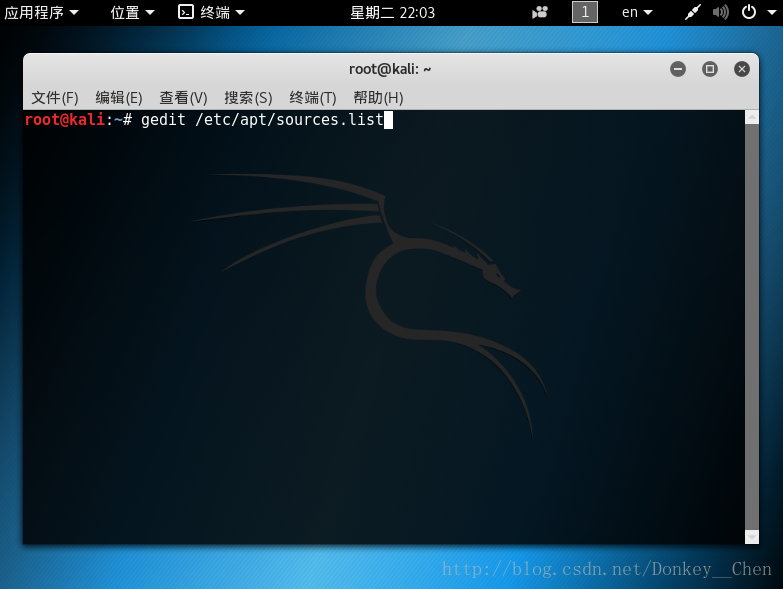Minimize the root@kali terminal window
This screenshot has height=589, width=783.
pyautogui.click(x=678, y=69)
